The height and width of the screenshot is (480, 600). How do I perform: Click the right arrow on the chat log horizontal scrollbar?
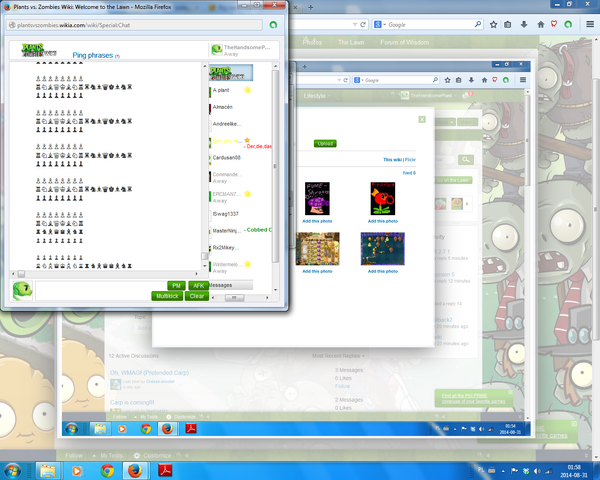pyautogui.click(x=197, y=274)
